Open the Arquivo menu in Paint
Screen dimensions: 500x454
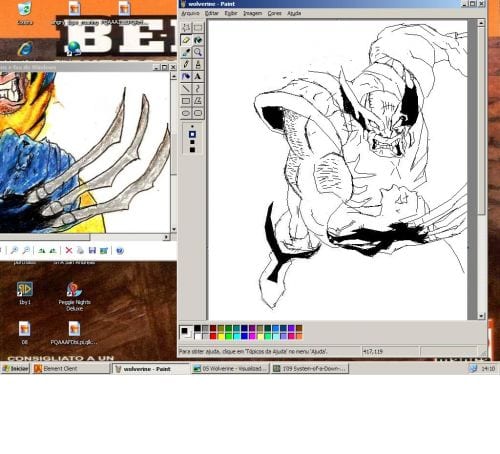coord(190,13)
